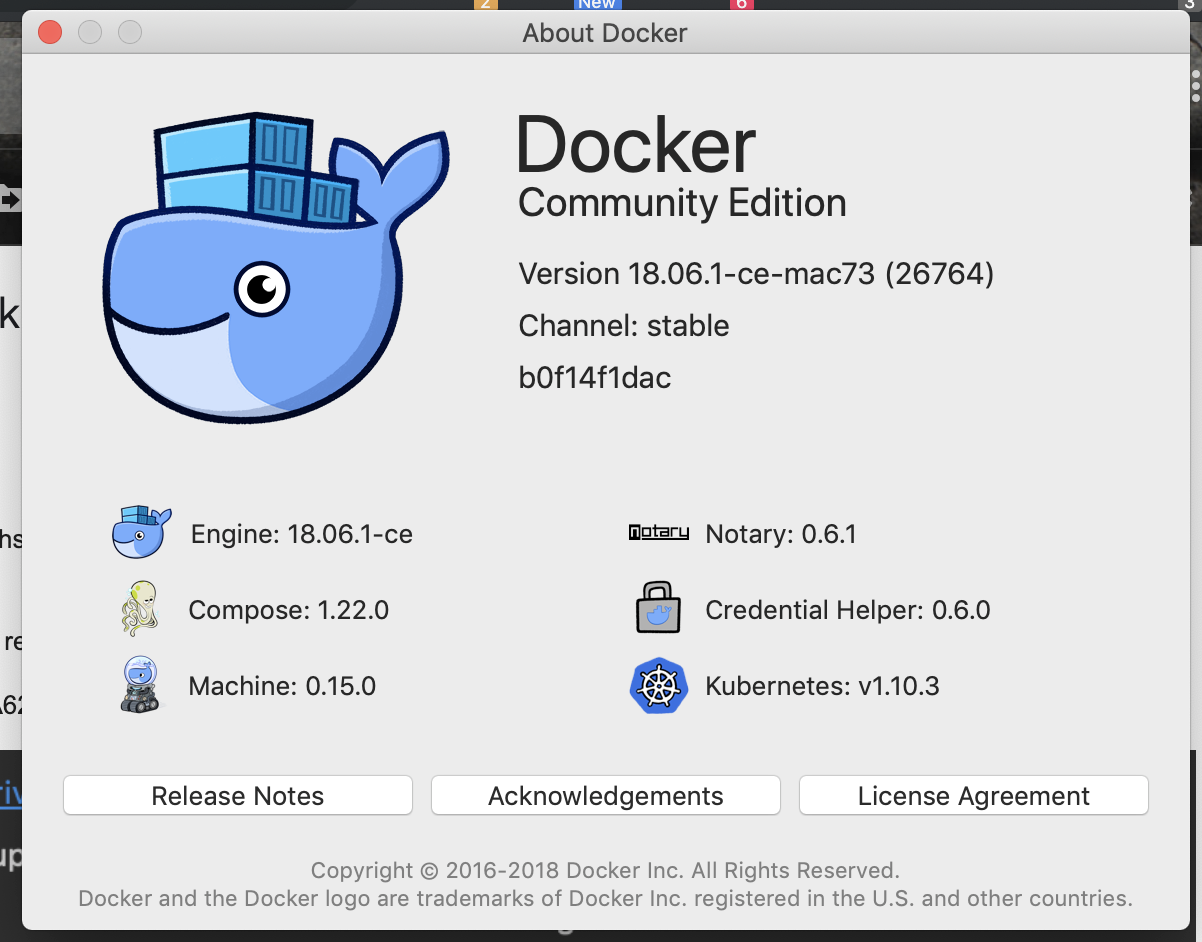The width and height of the screenshot is (1202, 942).
Task: Click the vertical dots on the right edge
Action: pos(1196,85)
